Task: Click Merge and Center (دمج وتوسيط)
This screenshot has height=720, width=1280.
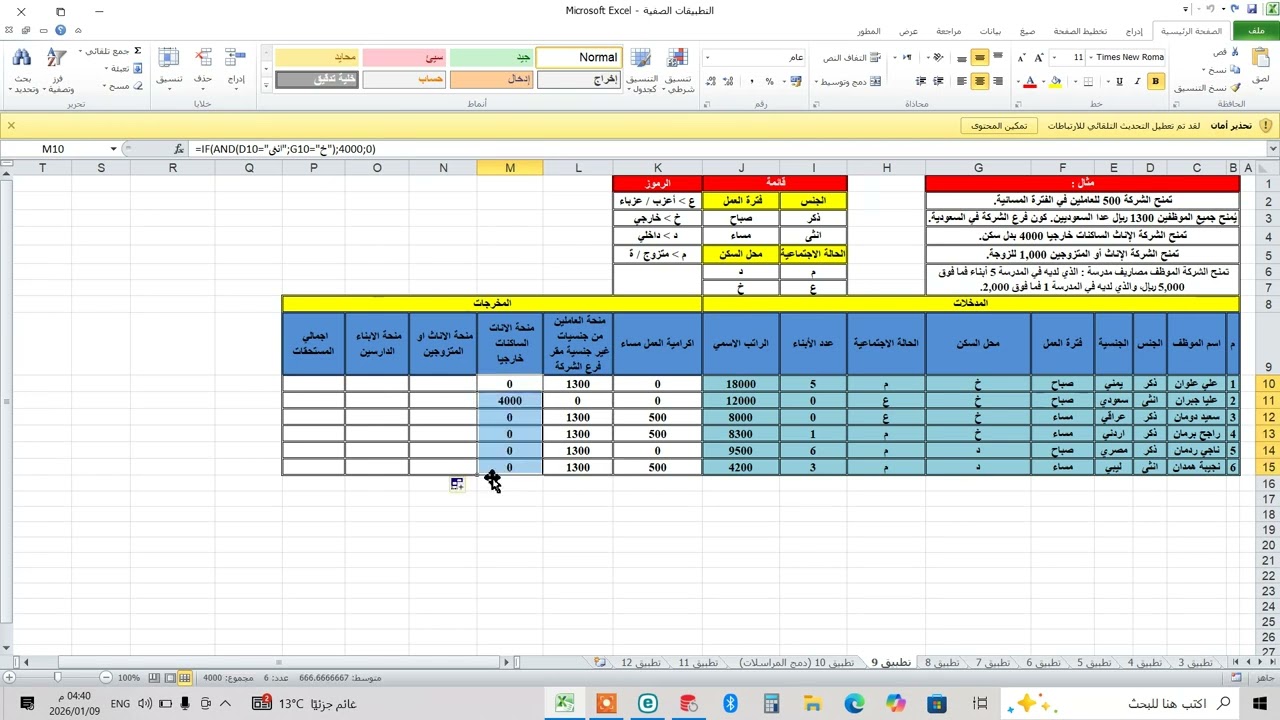Action: click(x=849, y=81)
